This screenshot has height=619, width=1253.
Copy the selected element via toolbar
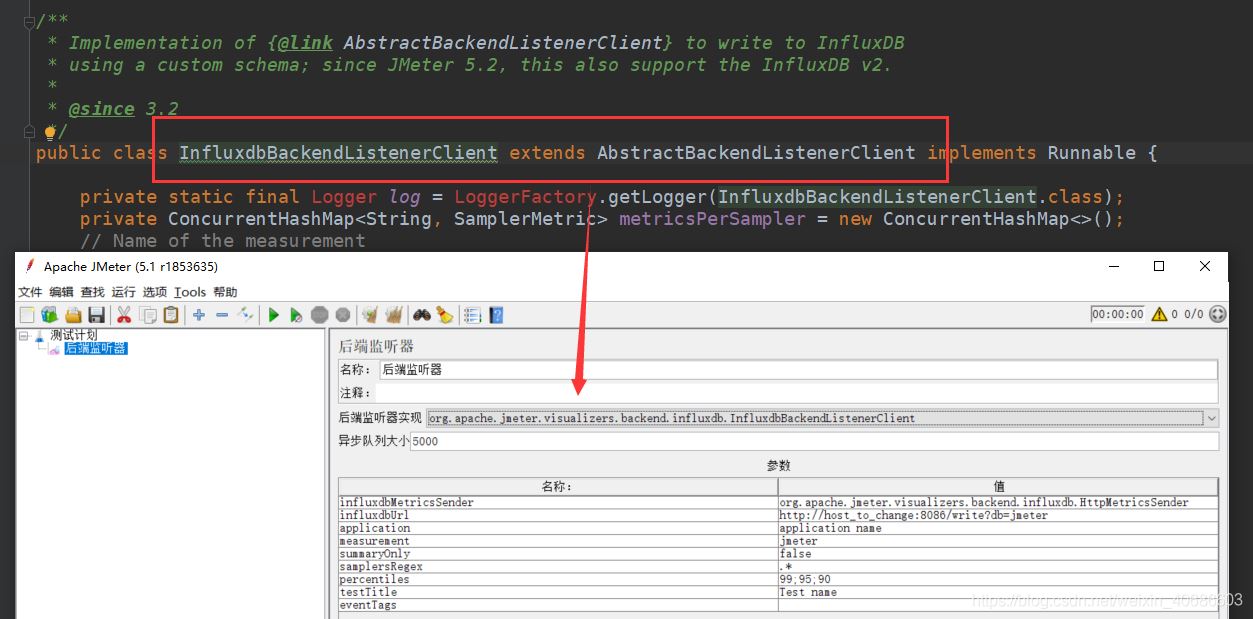click(x=148, y=315)
